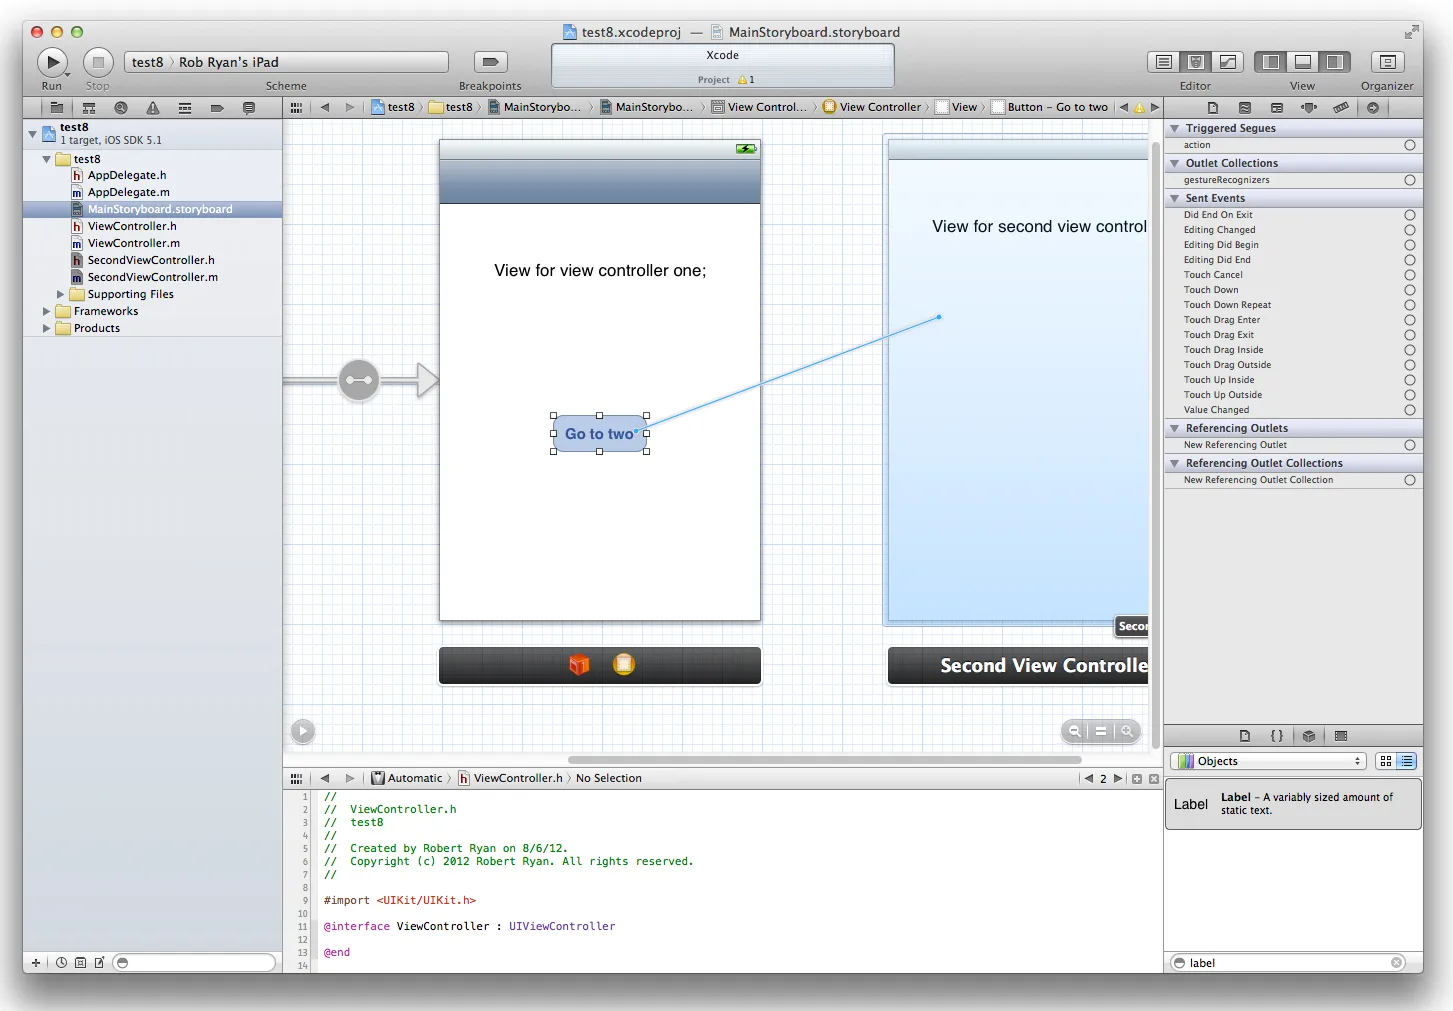
Task: Show the Code Snippet library
Action: point(1277,736)
